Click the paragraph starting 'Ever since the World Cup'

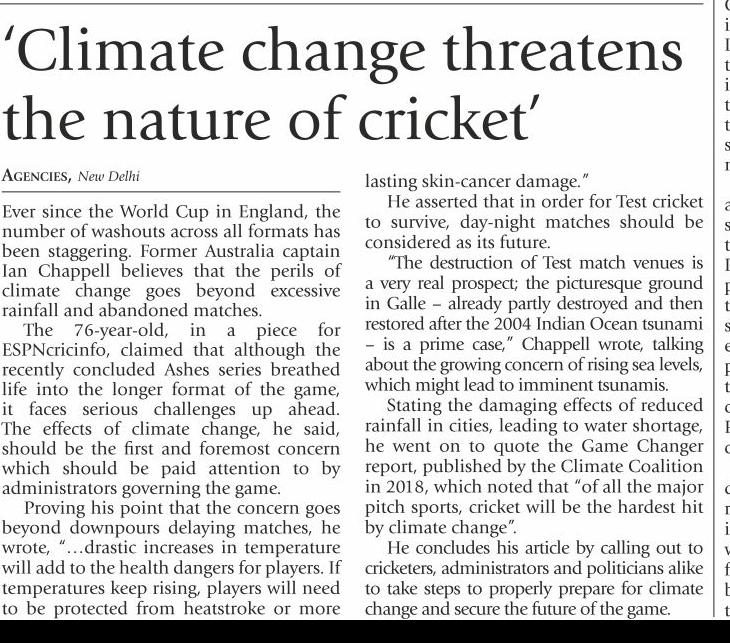(171, 262)
